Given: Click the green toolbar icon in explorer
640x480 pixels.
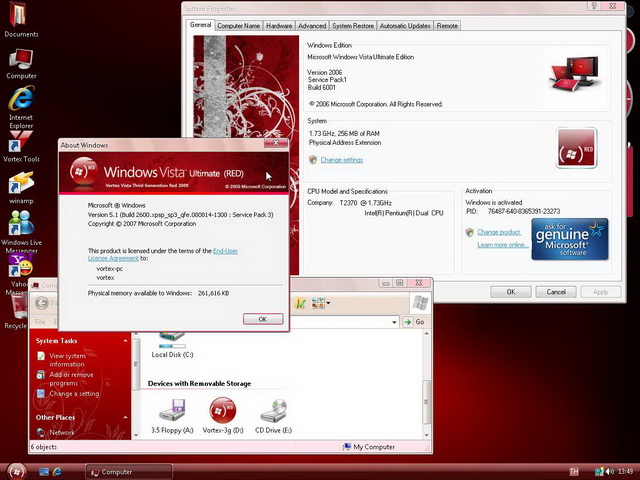Looking at the screenshot, I should (300, 303).
